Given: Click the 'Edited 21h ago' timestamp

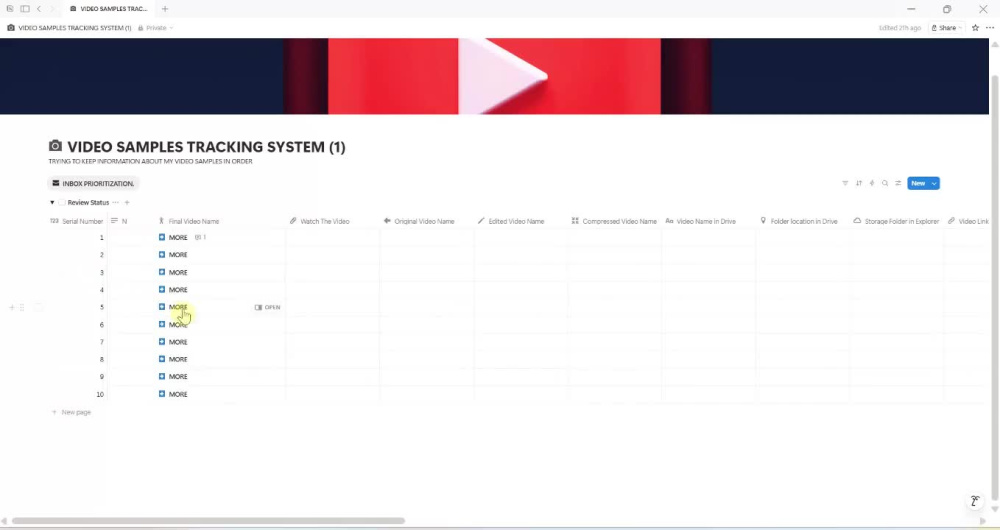Looking at the screenshot, I should [900, 28].
